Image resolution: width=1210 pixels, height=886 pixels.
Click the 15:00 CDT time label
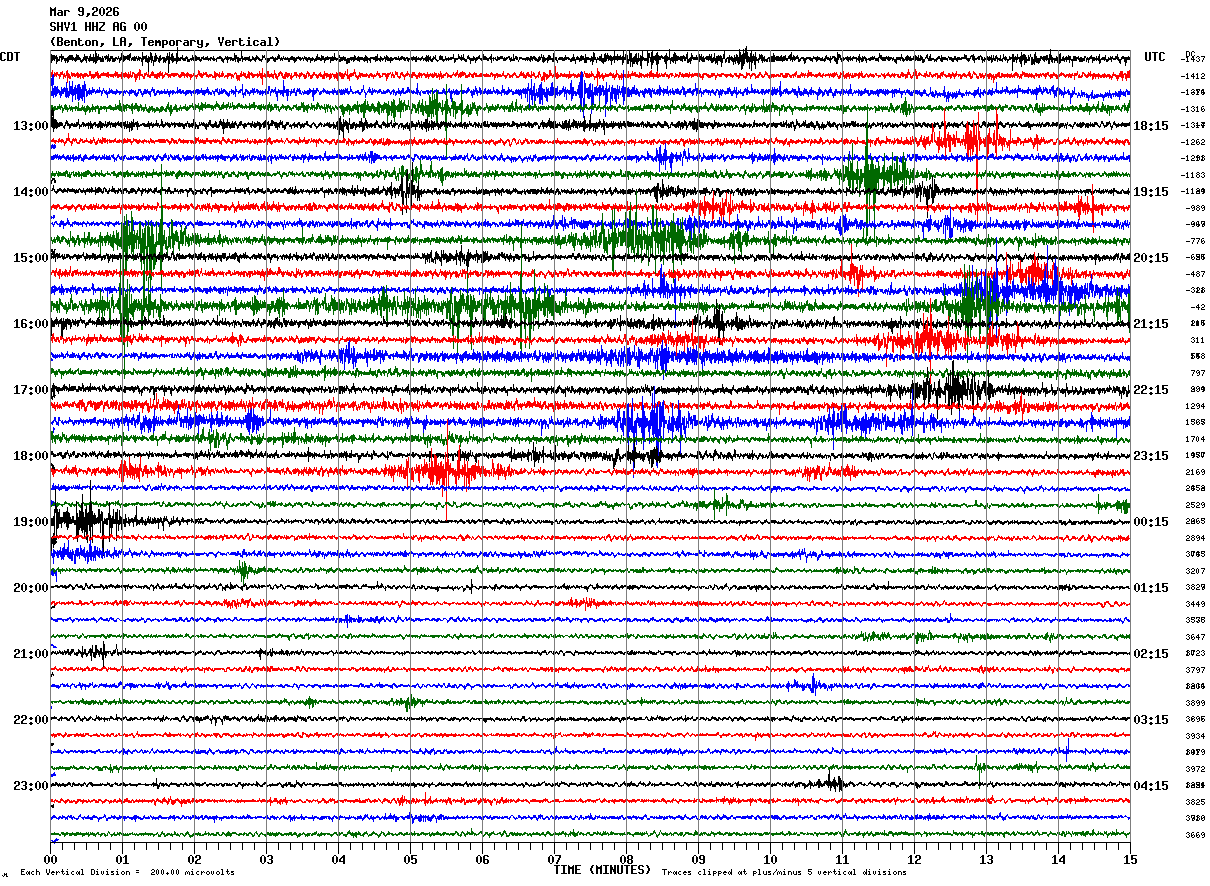pos(31,258)
